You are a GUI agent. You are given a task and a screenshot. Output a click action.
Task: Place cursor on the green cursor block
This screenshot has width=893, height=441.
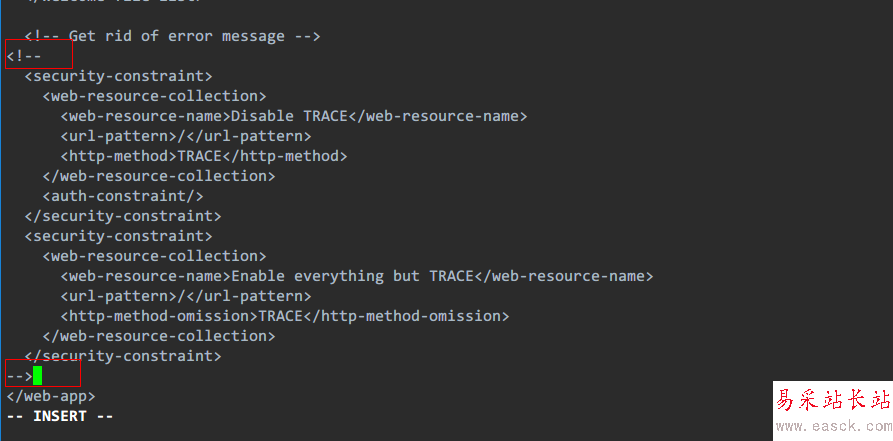[38, 376]
